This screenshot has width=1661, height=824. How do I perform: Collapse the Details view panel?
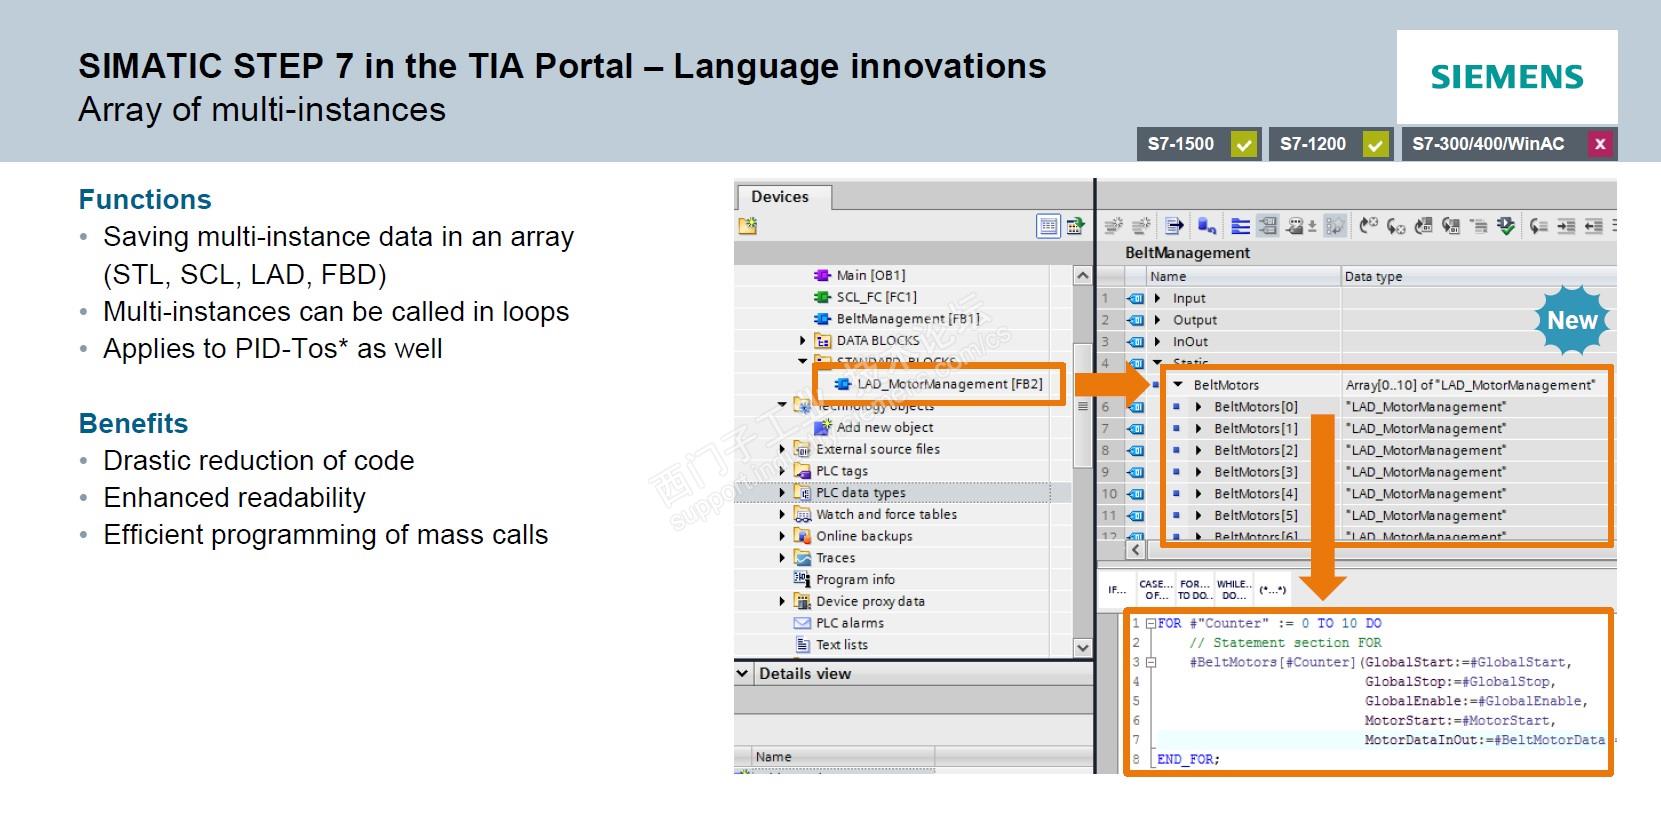[742, 674]
